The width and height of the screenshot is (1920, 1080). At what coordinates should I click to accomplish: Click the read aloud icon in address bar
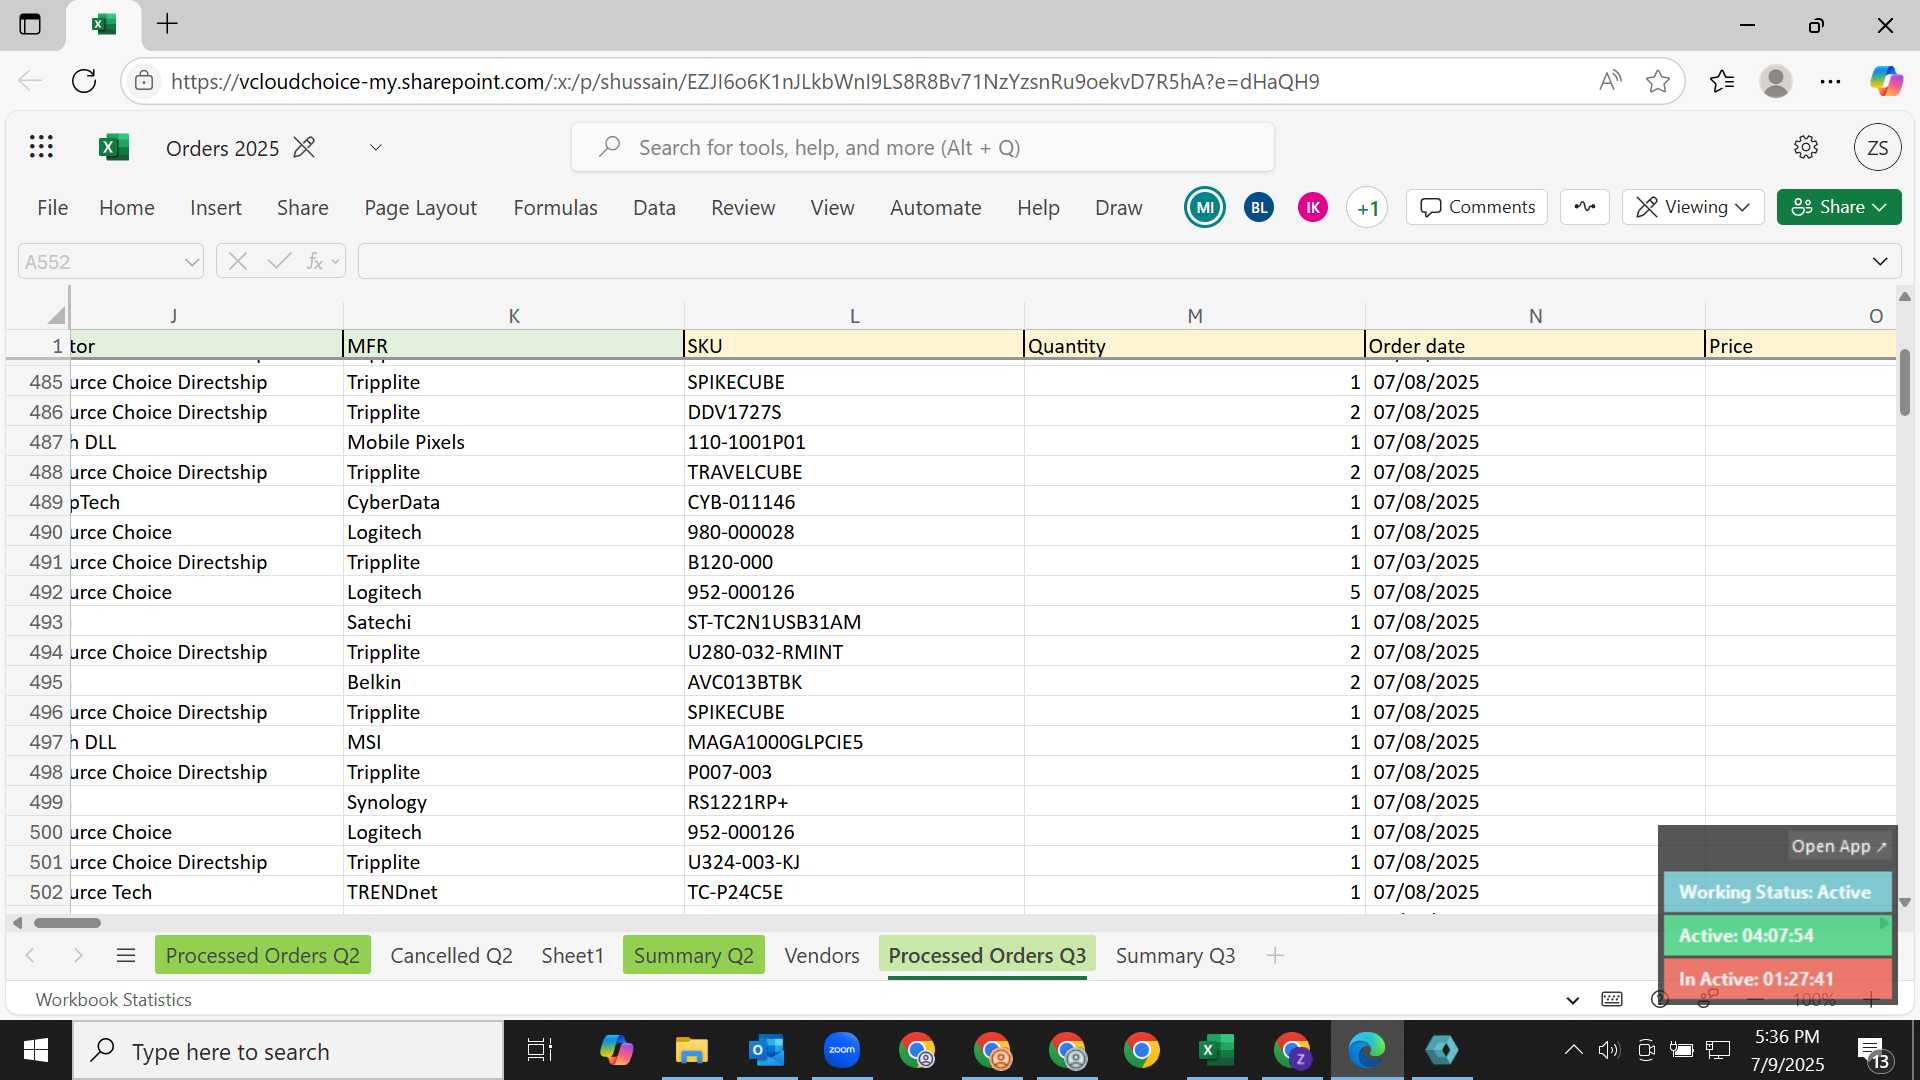point(1609,81)
